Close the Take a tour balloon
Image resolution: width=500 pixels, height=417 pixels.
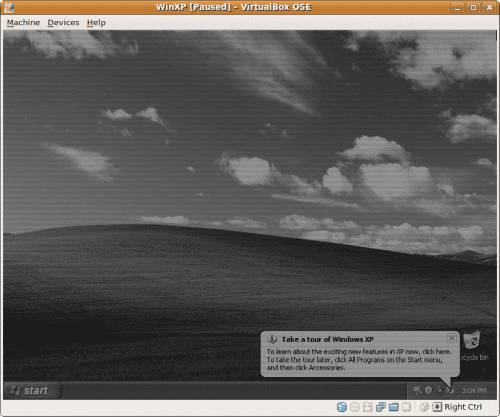pos(451,338)
